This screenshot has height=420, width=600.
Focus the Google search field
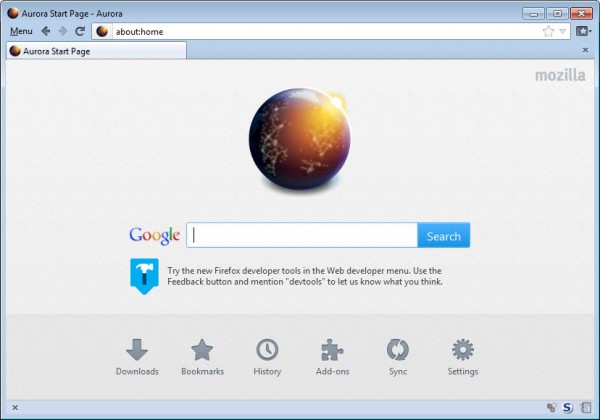(x=302, y=235)
